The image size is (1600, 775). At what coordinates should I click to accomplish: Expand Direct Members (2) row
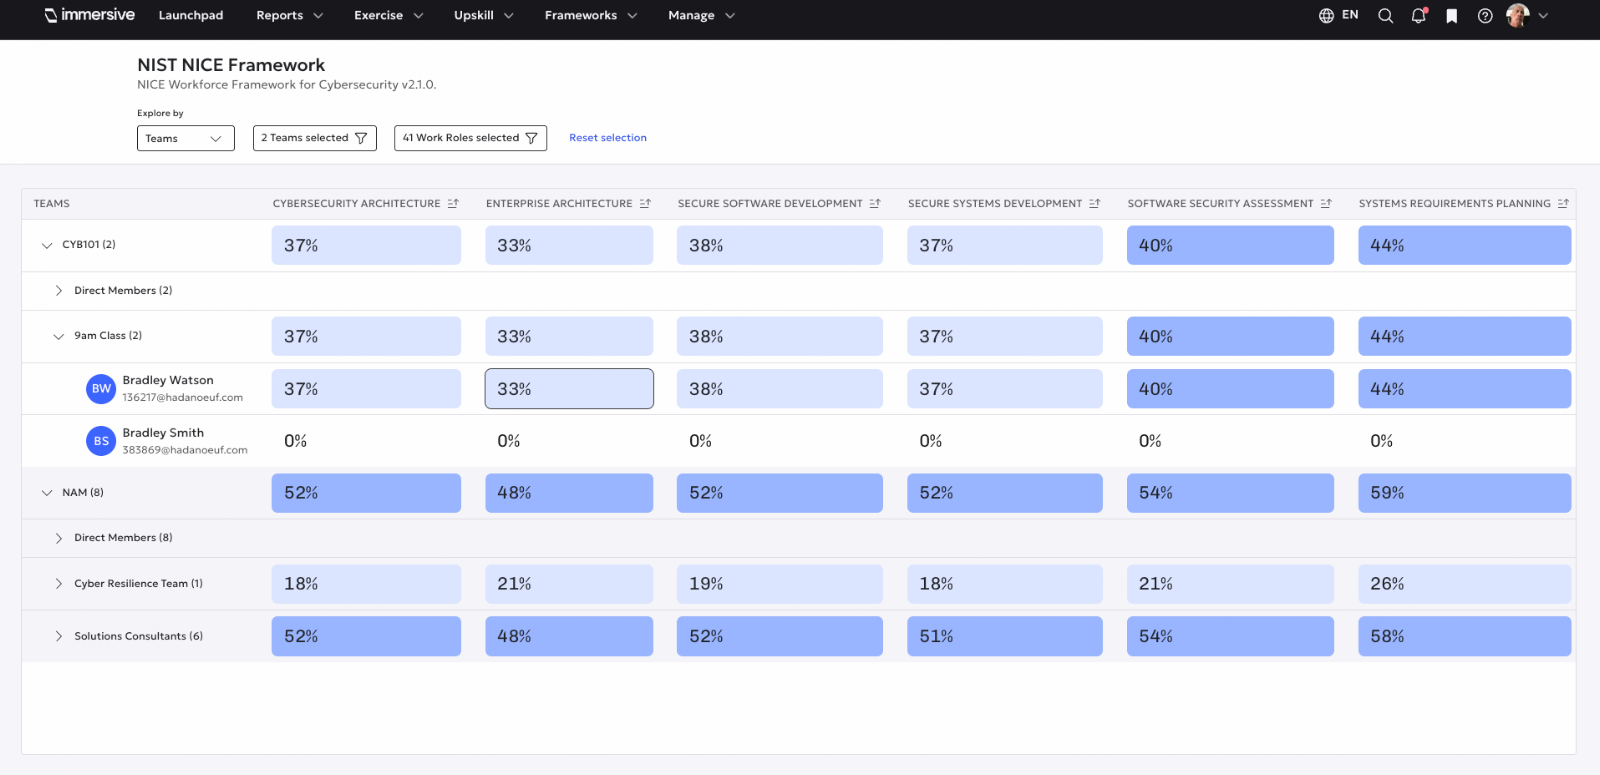pyautogui.click(x=59, y=291)
